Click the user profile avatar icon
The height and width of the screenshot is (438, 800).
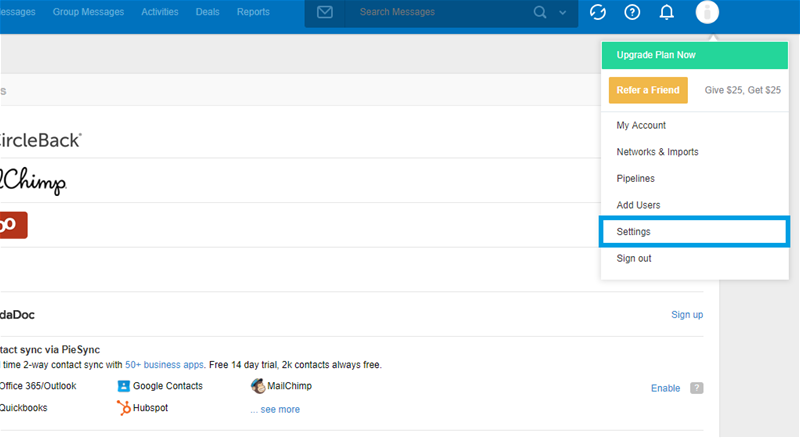pyautogui.click(x=707, y=12)
